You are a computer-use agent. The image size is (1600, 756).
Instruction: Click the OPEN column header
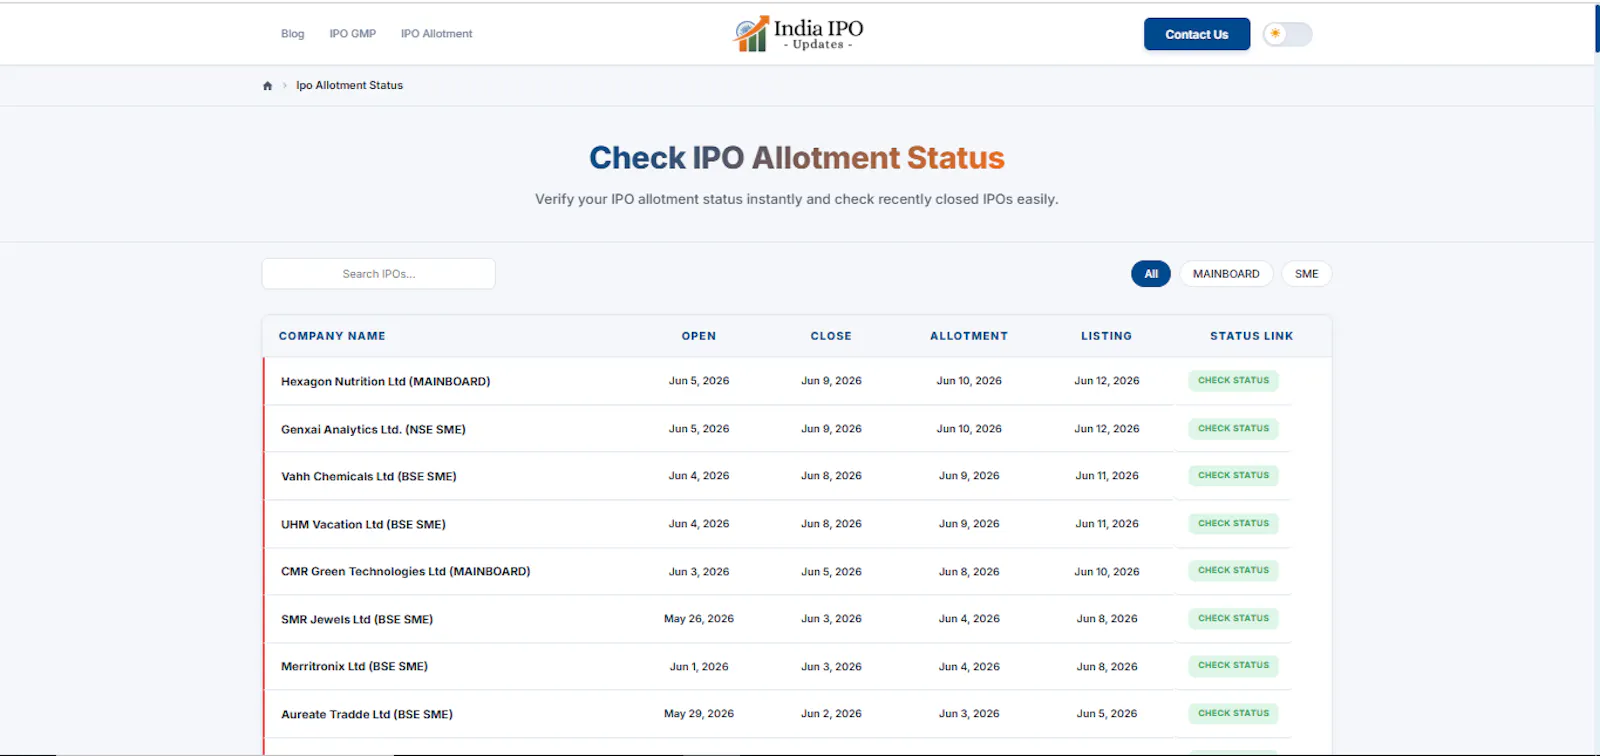[x=699, y=336]
